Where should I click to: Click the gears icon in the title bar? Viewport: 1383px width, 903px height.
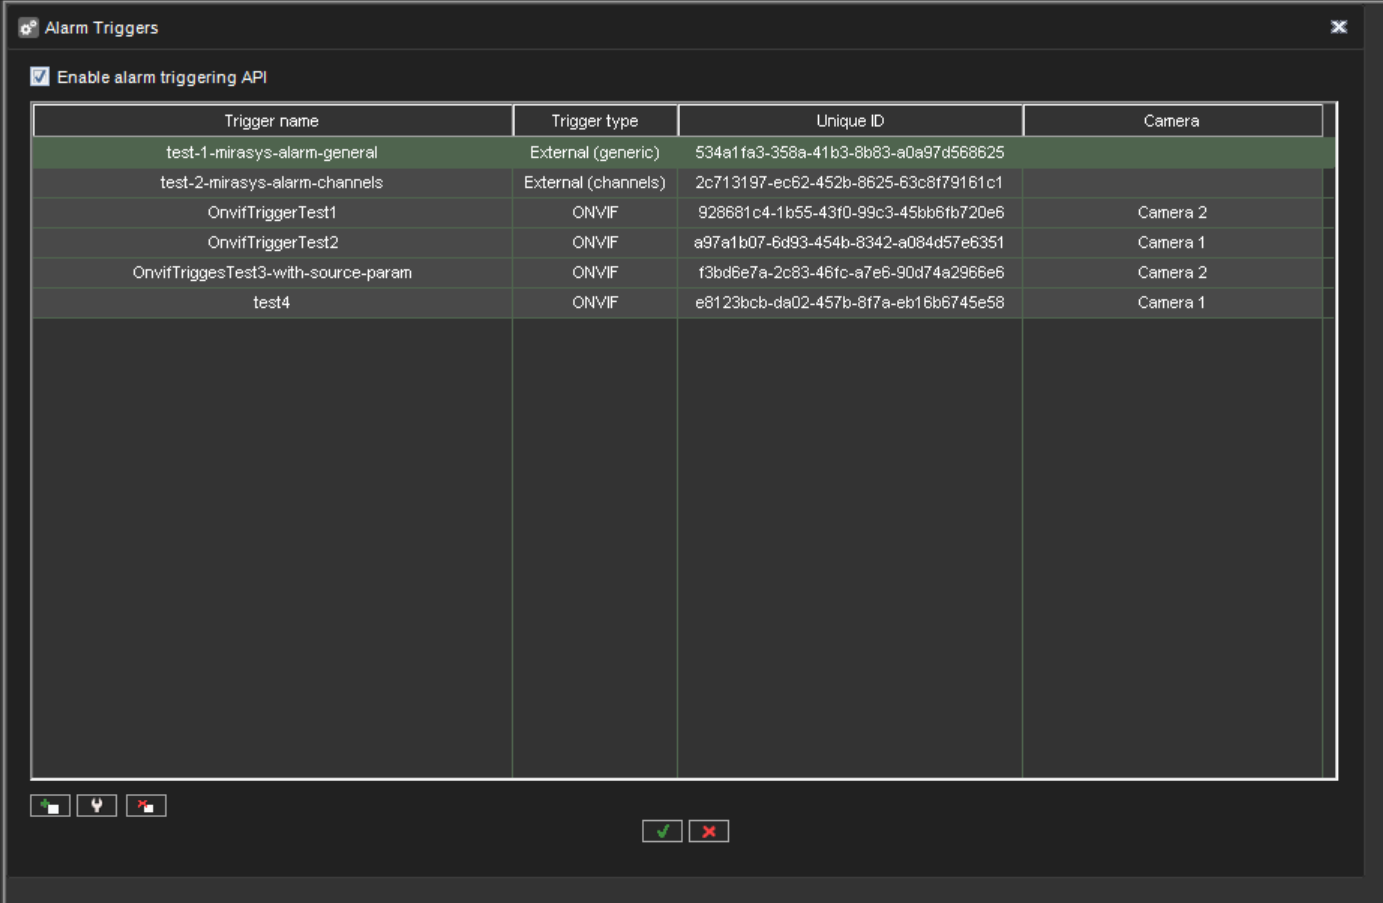coord(26,27)
